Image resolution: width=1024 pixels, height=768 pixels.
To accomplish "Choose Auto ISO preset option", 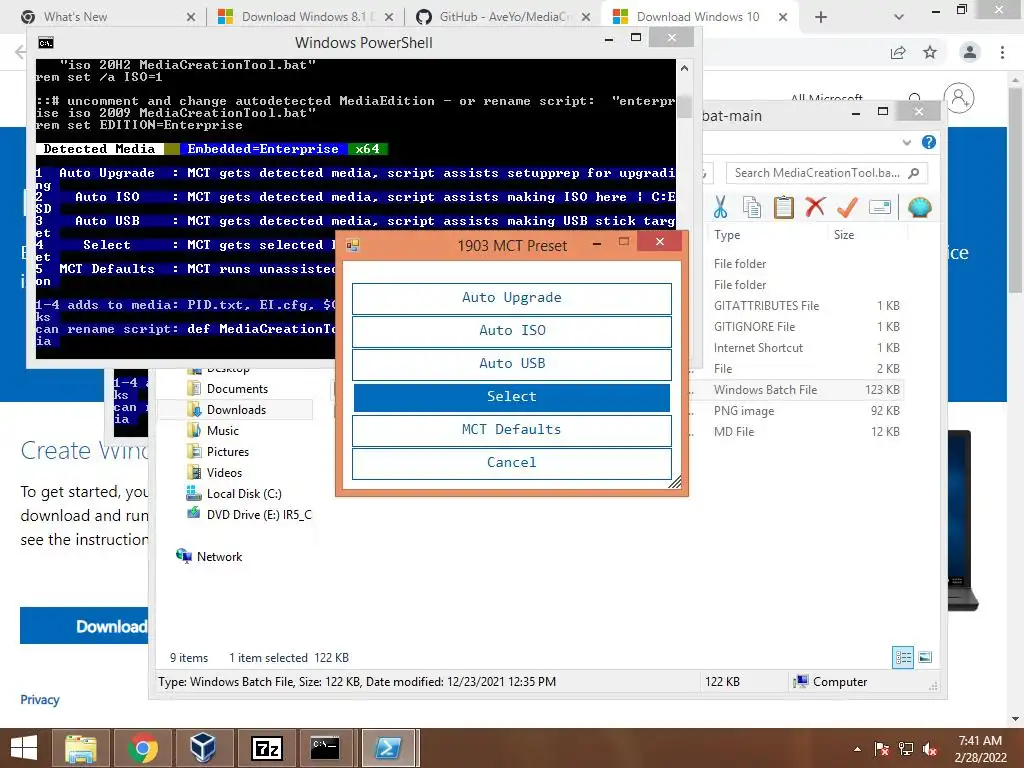I will tap(511, 331).
